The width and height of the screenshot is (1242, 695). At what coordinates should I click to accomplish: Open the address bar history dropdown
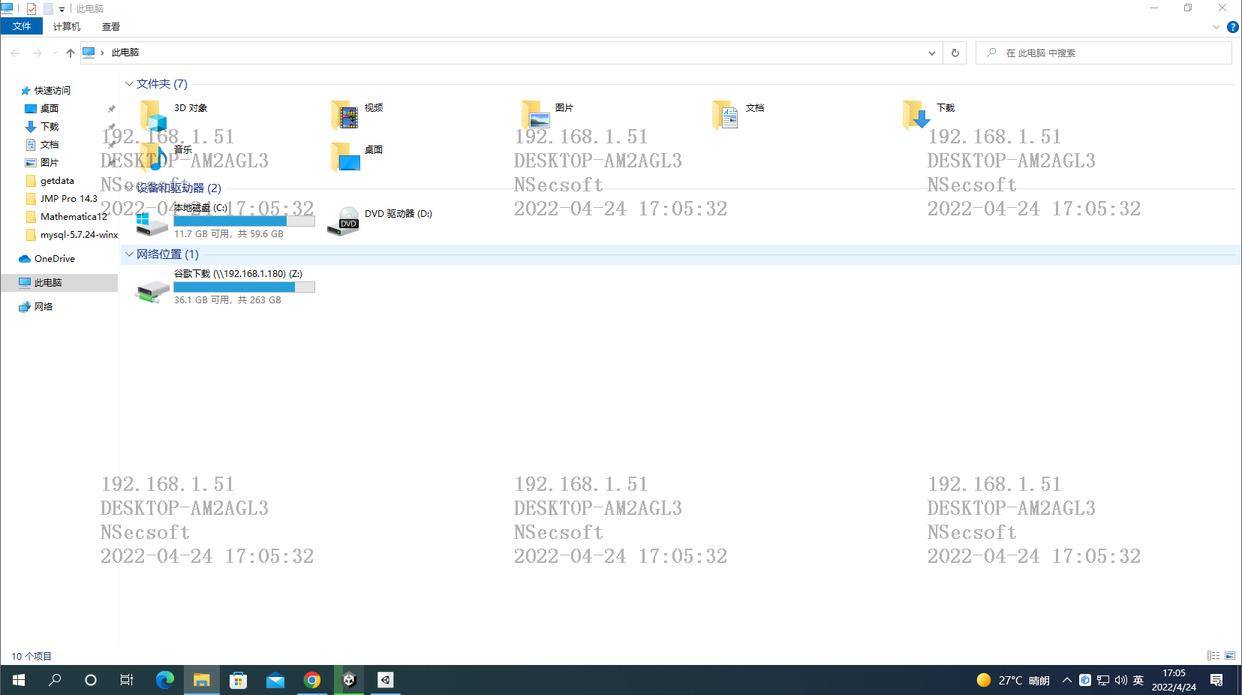[931, 53]
